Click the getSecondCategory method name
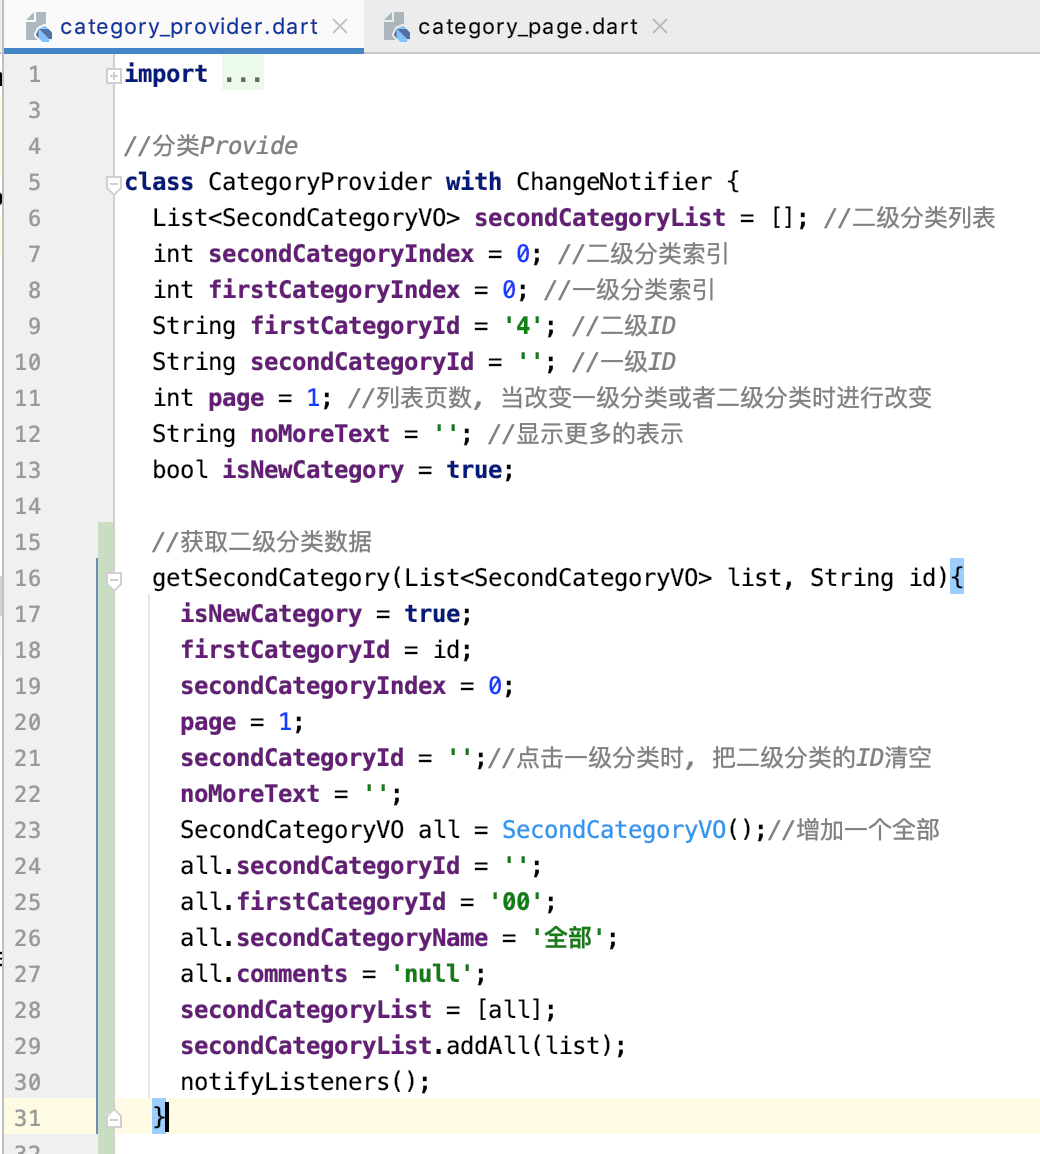1040x1154 pixels. click(x=271, y=578)
